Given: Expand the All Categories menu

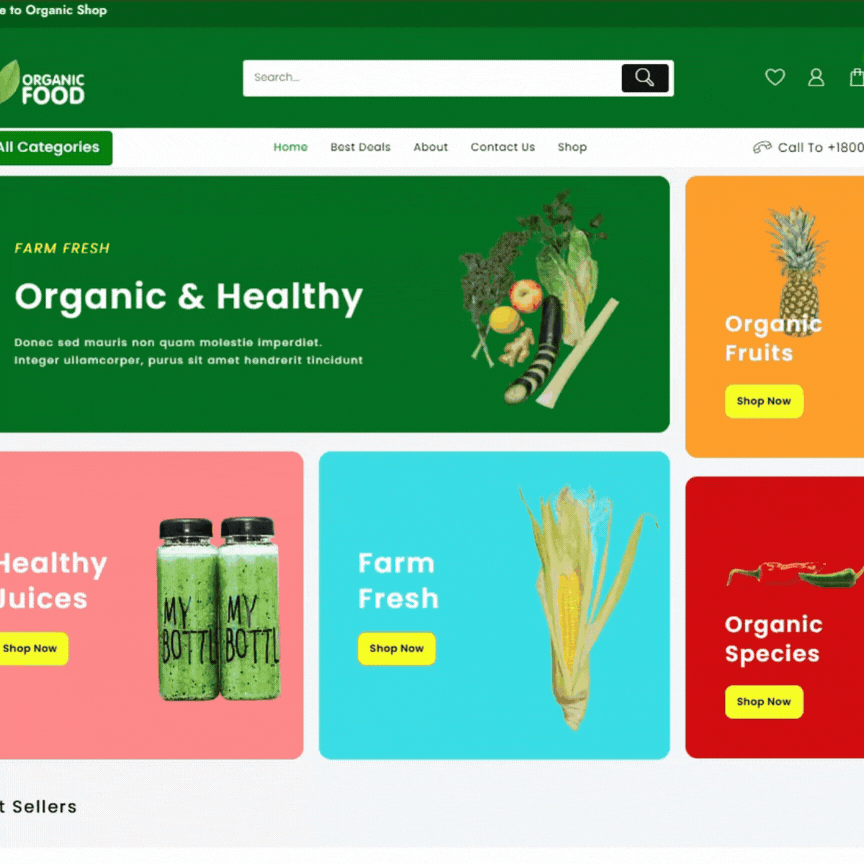Looking at the screenshot, I should pyautogui.click(x=55, y=148).
